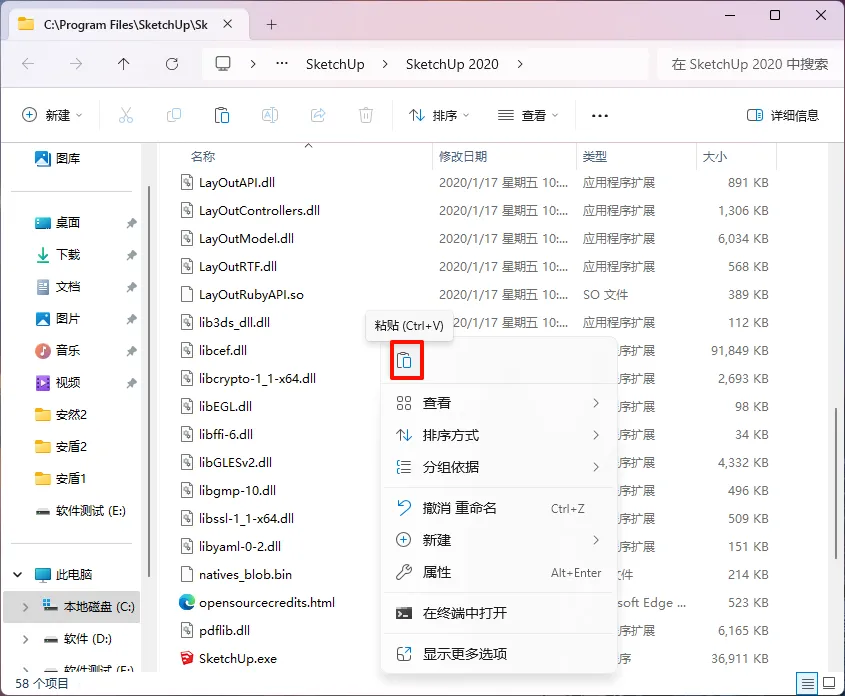
Task: Click the Cut scissors icon in the toolbar
Action: point(126,115)
